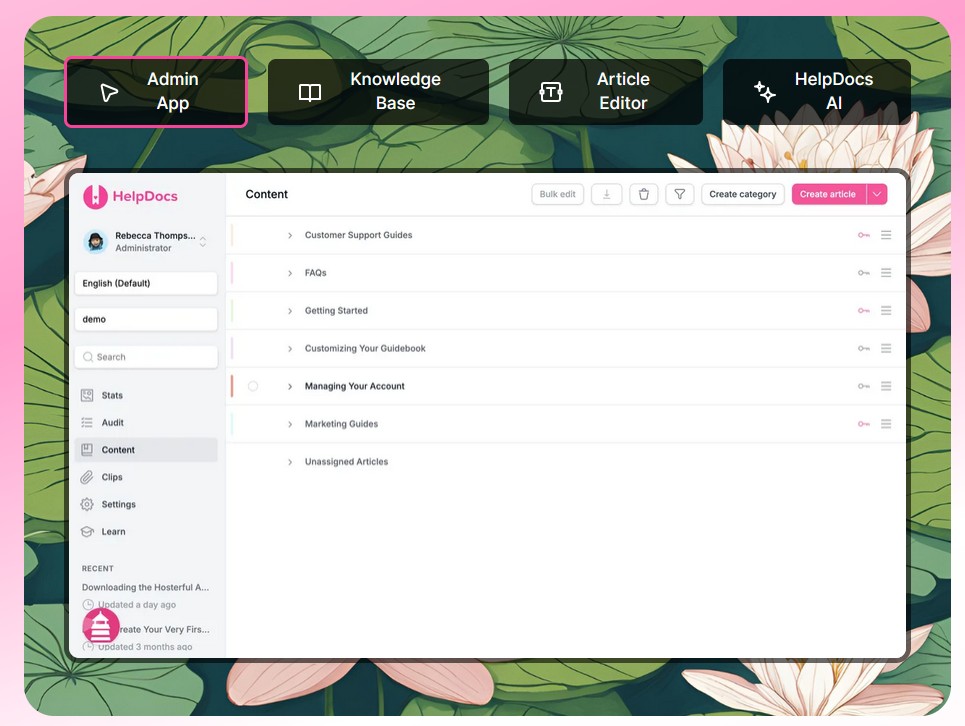Click the Marketing Guides category name

(342, 424)
